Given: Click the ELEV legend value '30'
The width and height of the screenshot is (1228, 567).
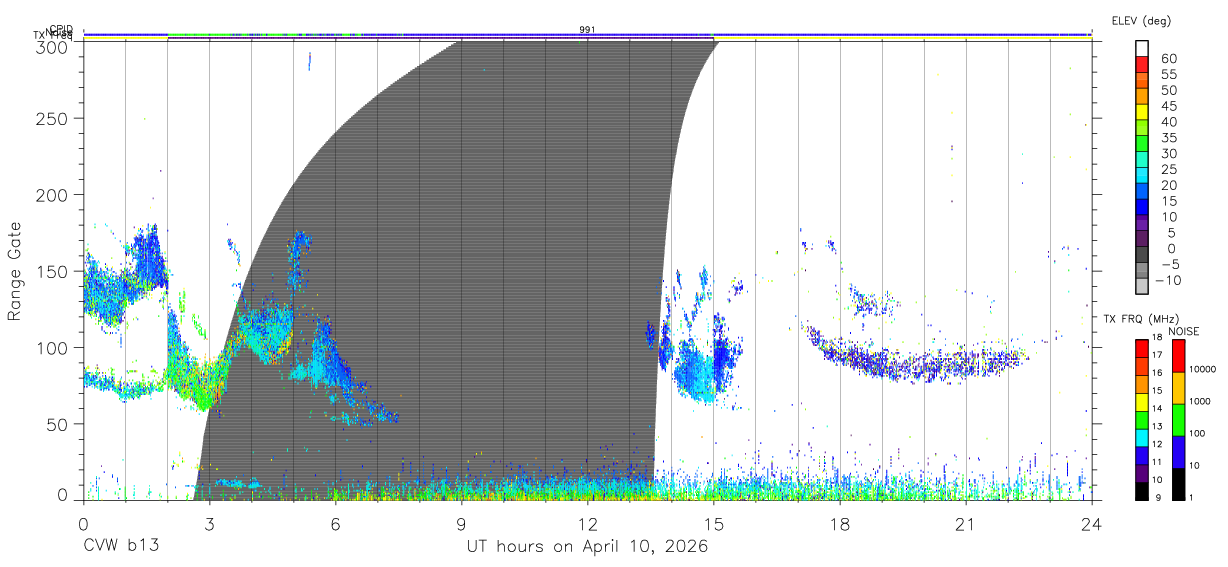Looking at the screenshot, I should point(1167,153).
